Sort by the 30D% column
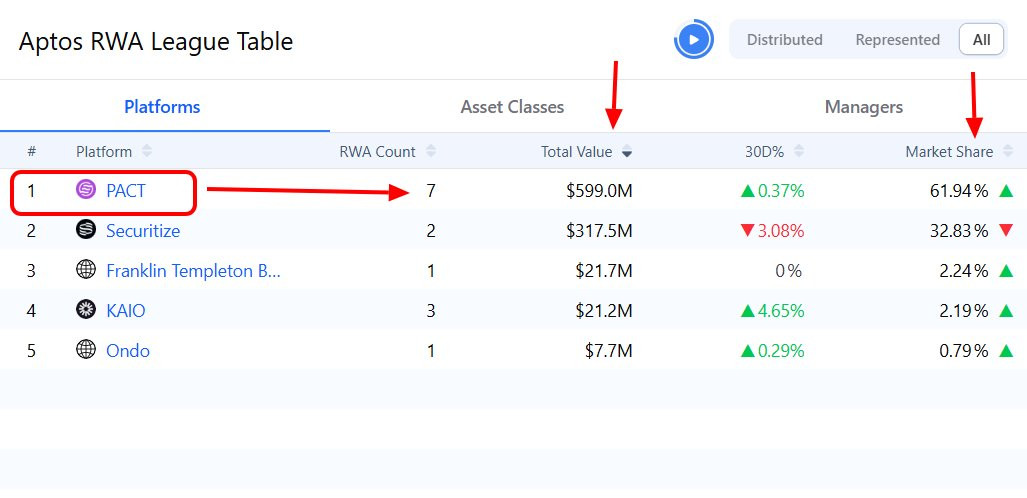Viewport: 1027px width, 498px height. [774, 152]
